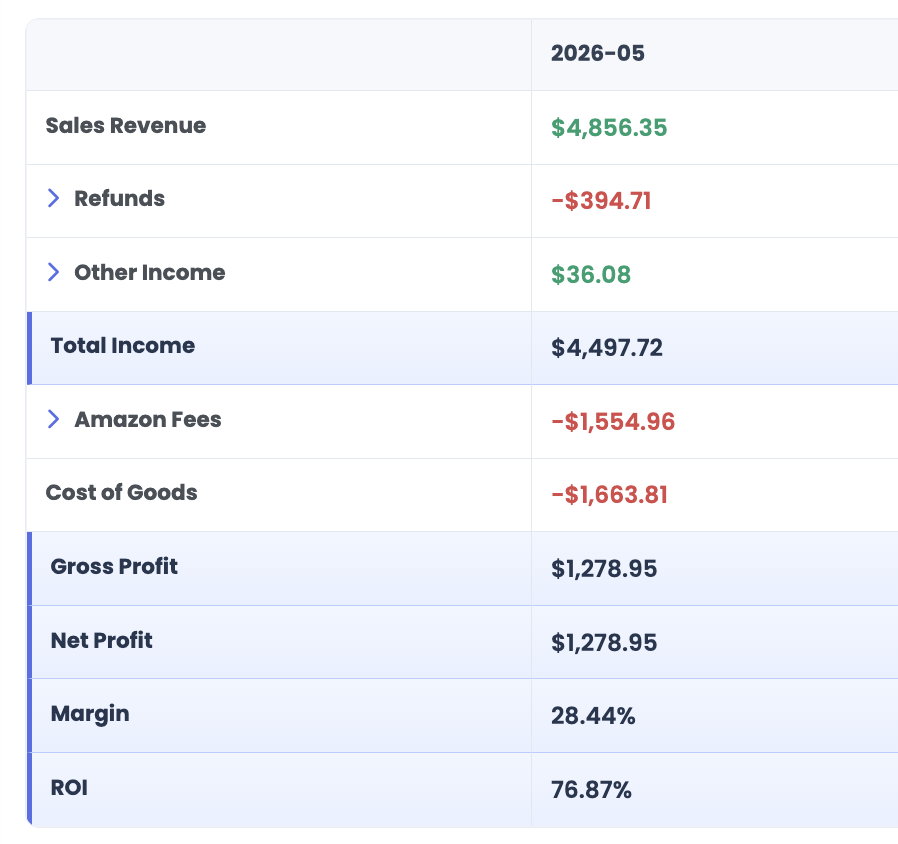Click the ROI row label

pyautogui.click(x=69, y=787)
